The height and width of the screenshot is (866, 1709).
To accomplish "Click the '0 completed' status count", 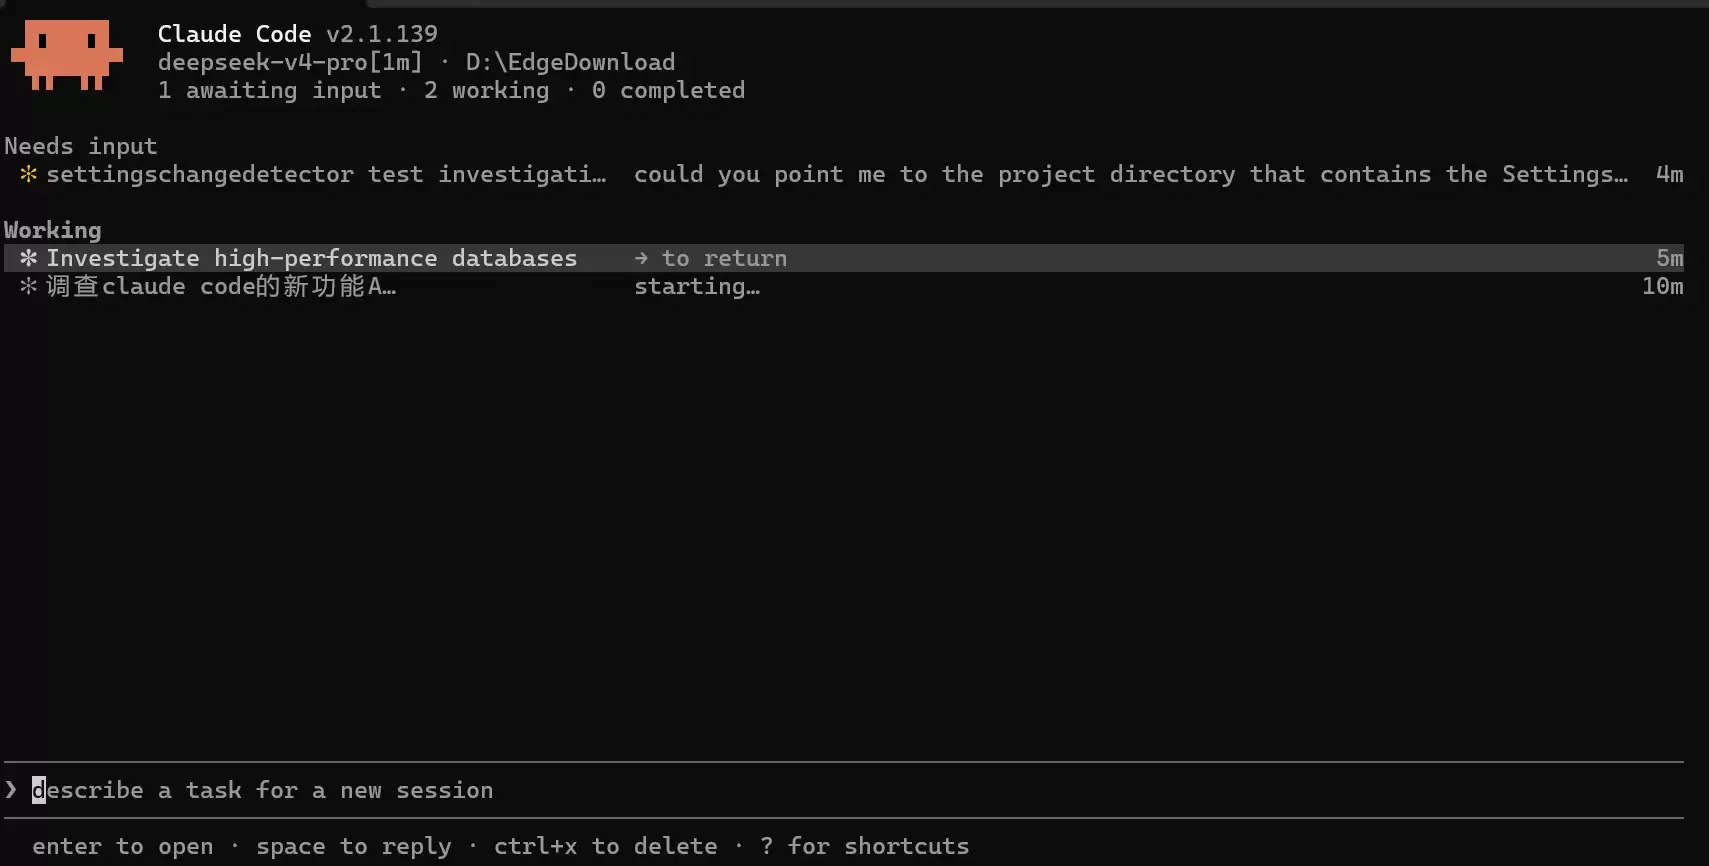I will (x=669, y=90).
